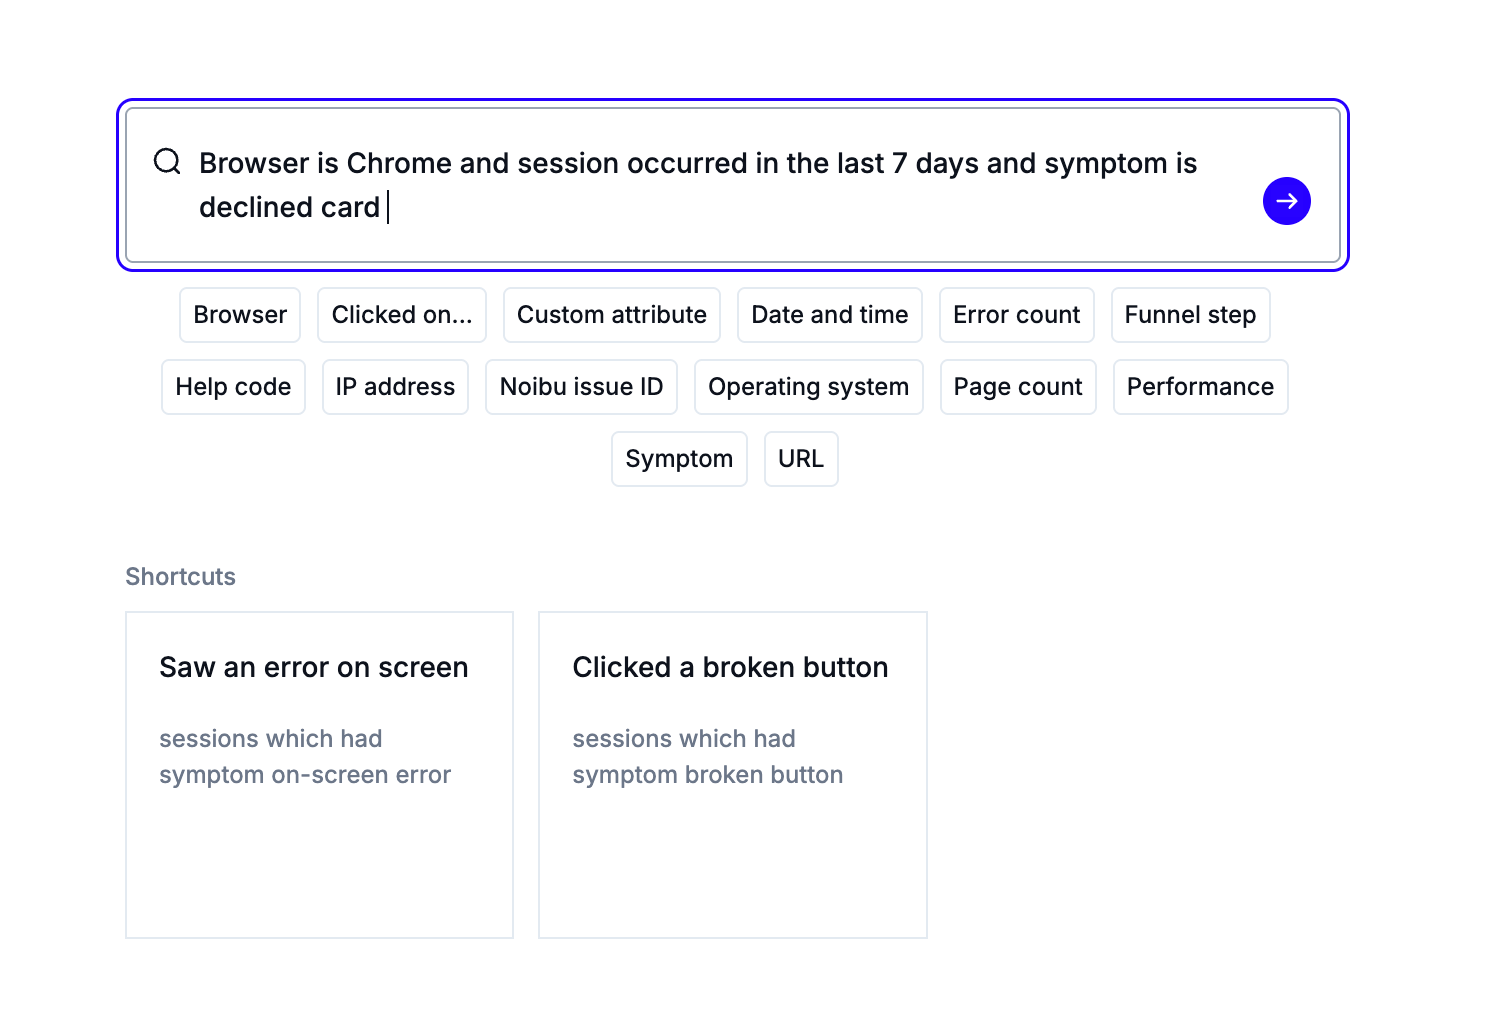The image size is (1506, 1016).
Task: Add the IP address filter
Action: (395, 387)
